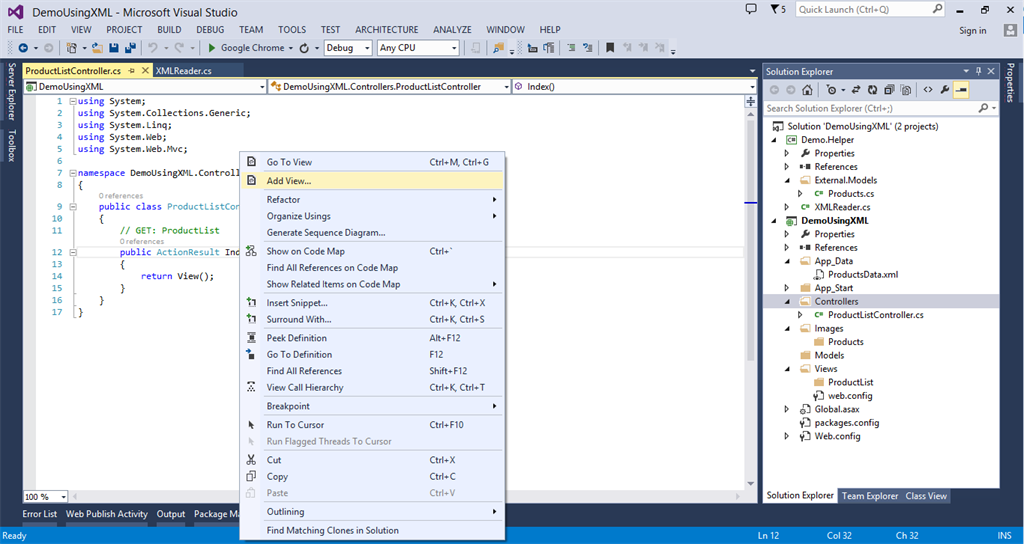
Task: Click the Save All toolbar icon
Action: [130, 48]
